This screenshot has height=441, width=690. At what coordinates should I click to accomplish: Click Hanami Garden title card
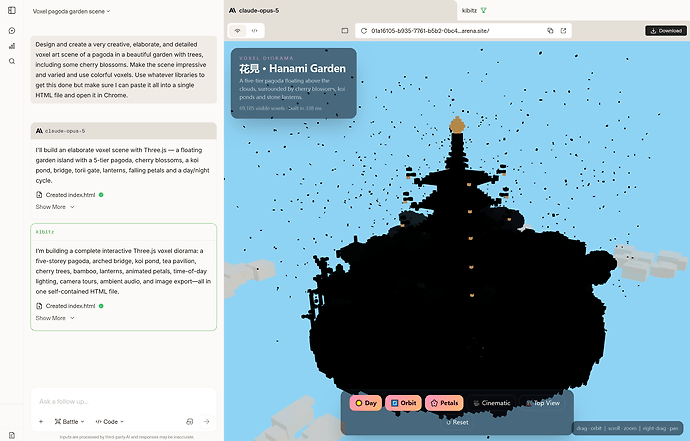(x=294, y=83)
